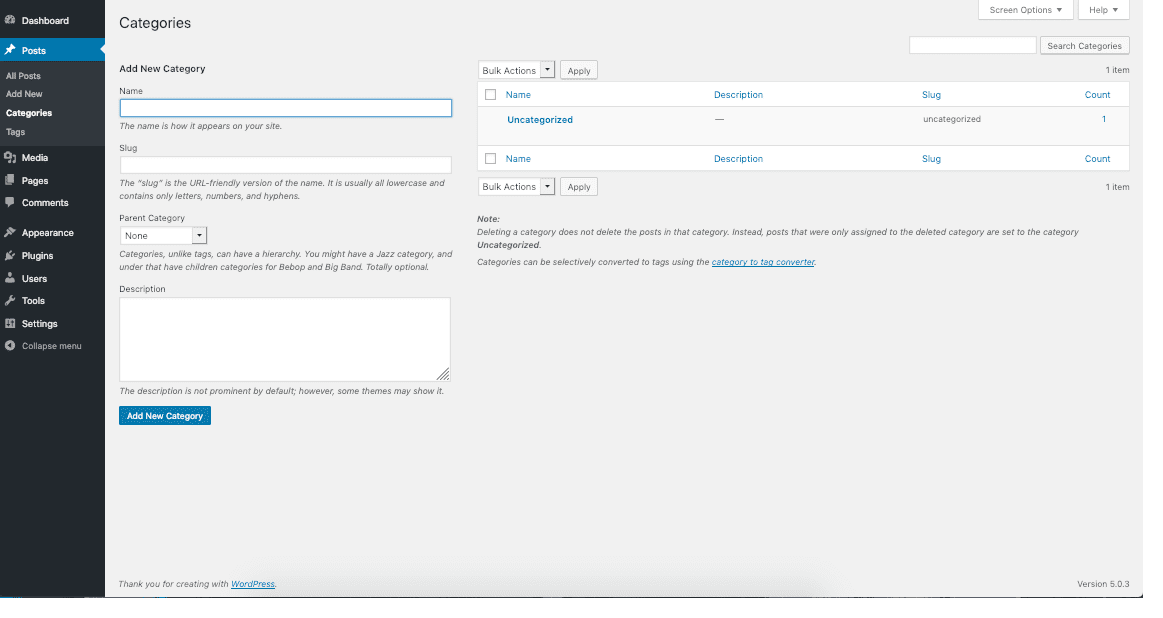The height and width of the screenshot is (618, 1163).
Task: Open Comments via its speech bubble icon
Action: tap(12, 203)
